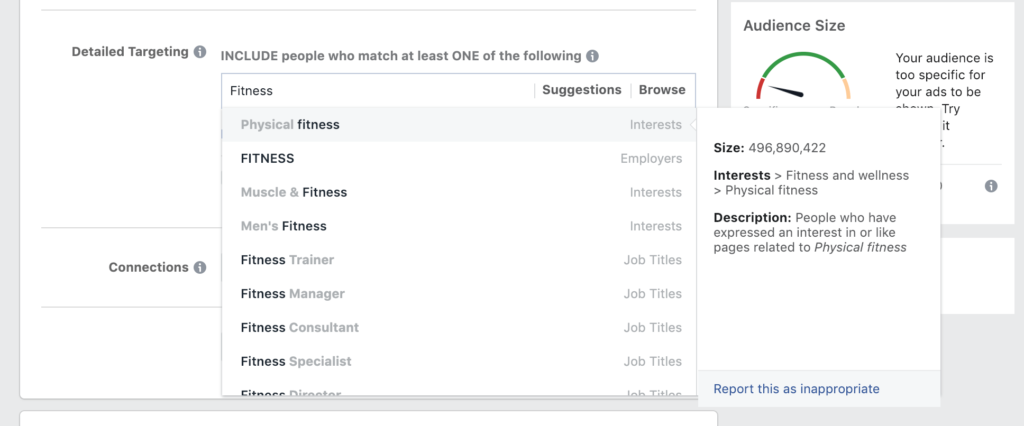Click info icon next to Detailed Targeting
The image size is (1024, 426).
(200, 52)
